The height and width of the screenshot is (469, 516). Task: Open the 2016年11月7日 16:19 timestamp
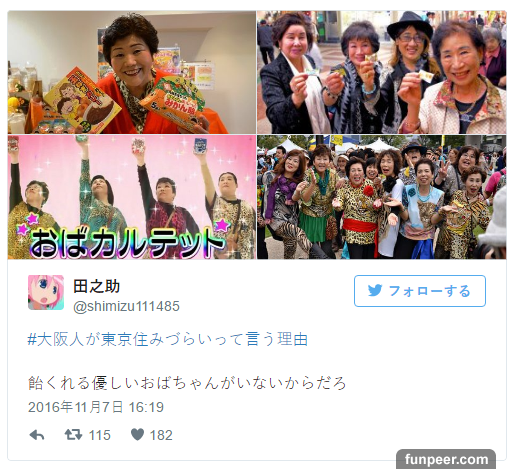(96, 407)
